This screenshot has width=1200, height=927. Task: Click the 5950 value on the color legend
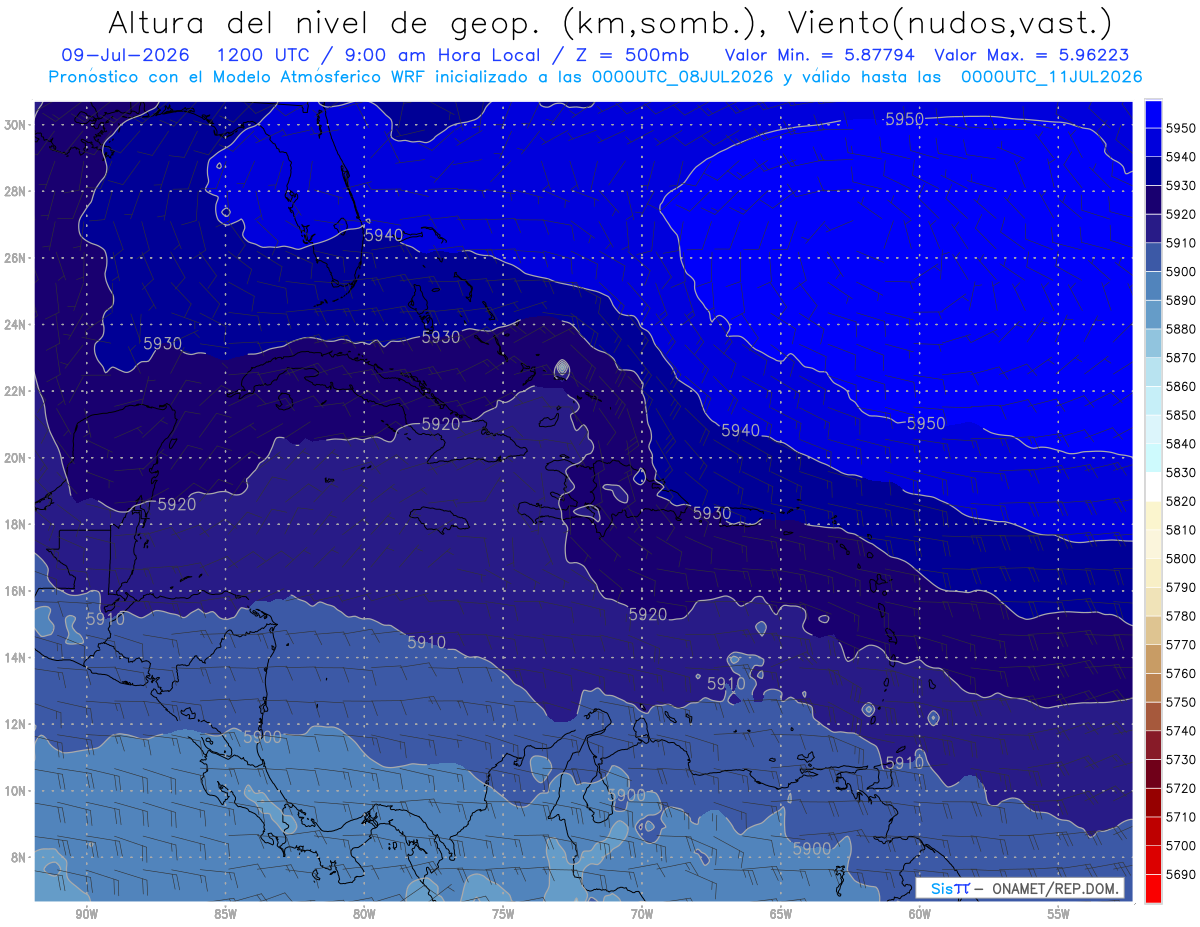point(1181,128)
